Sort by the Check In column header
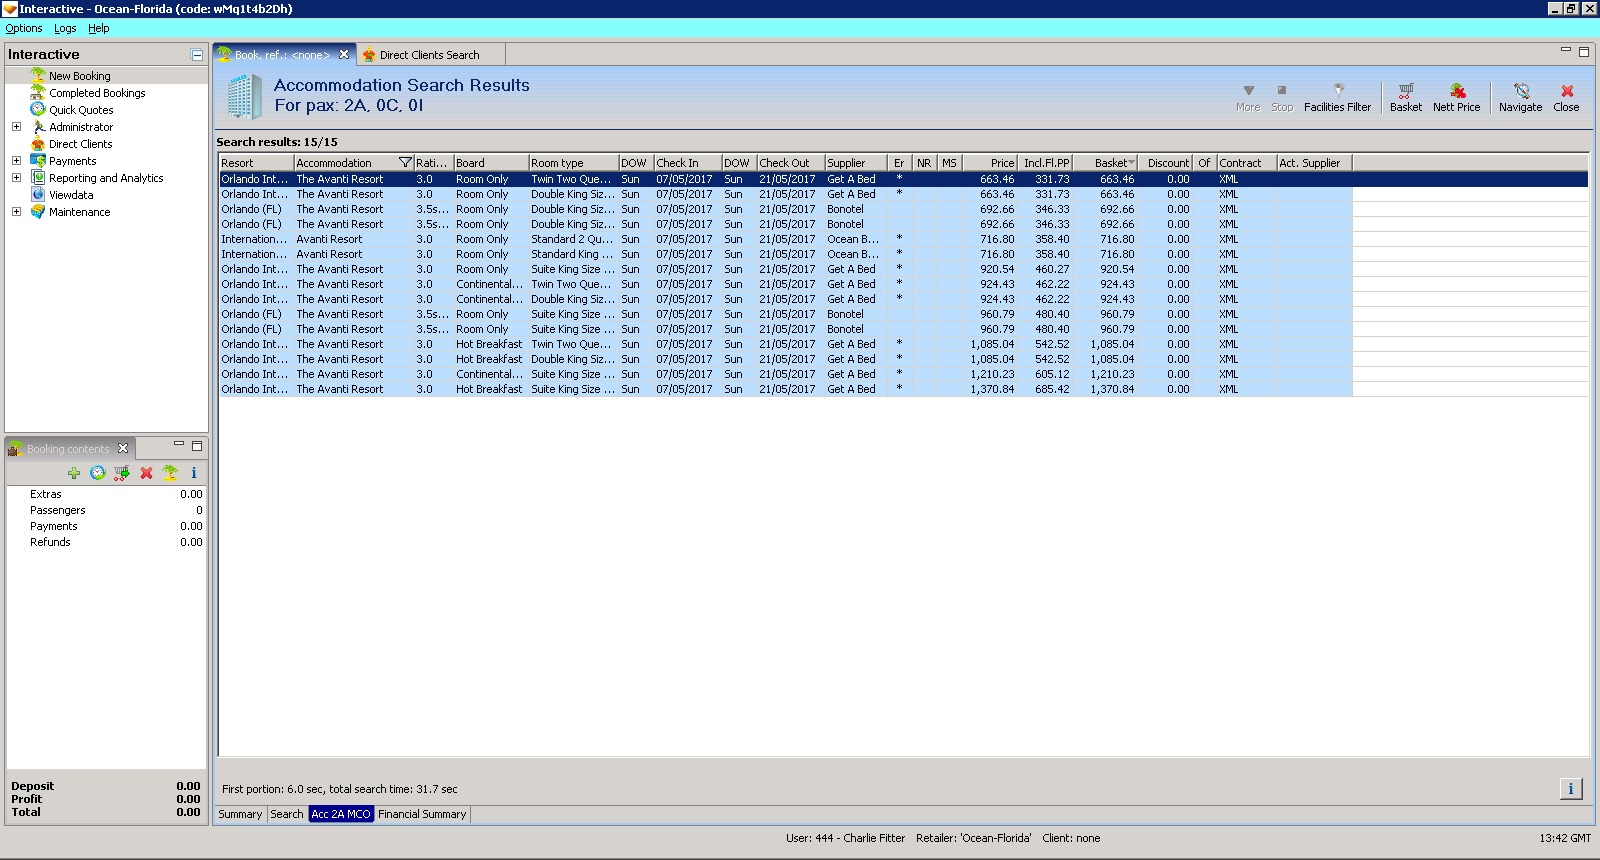 pyautogui.click(x=687, y=163)
